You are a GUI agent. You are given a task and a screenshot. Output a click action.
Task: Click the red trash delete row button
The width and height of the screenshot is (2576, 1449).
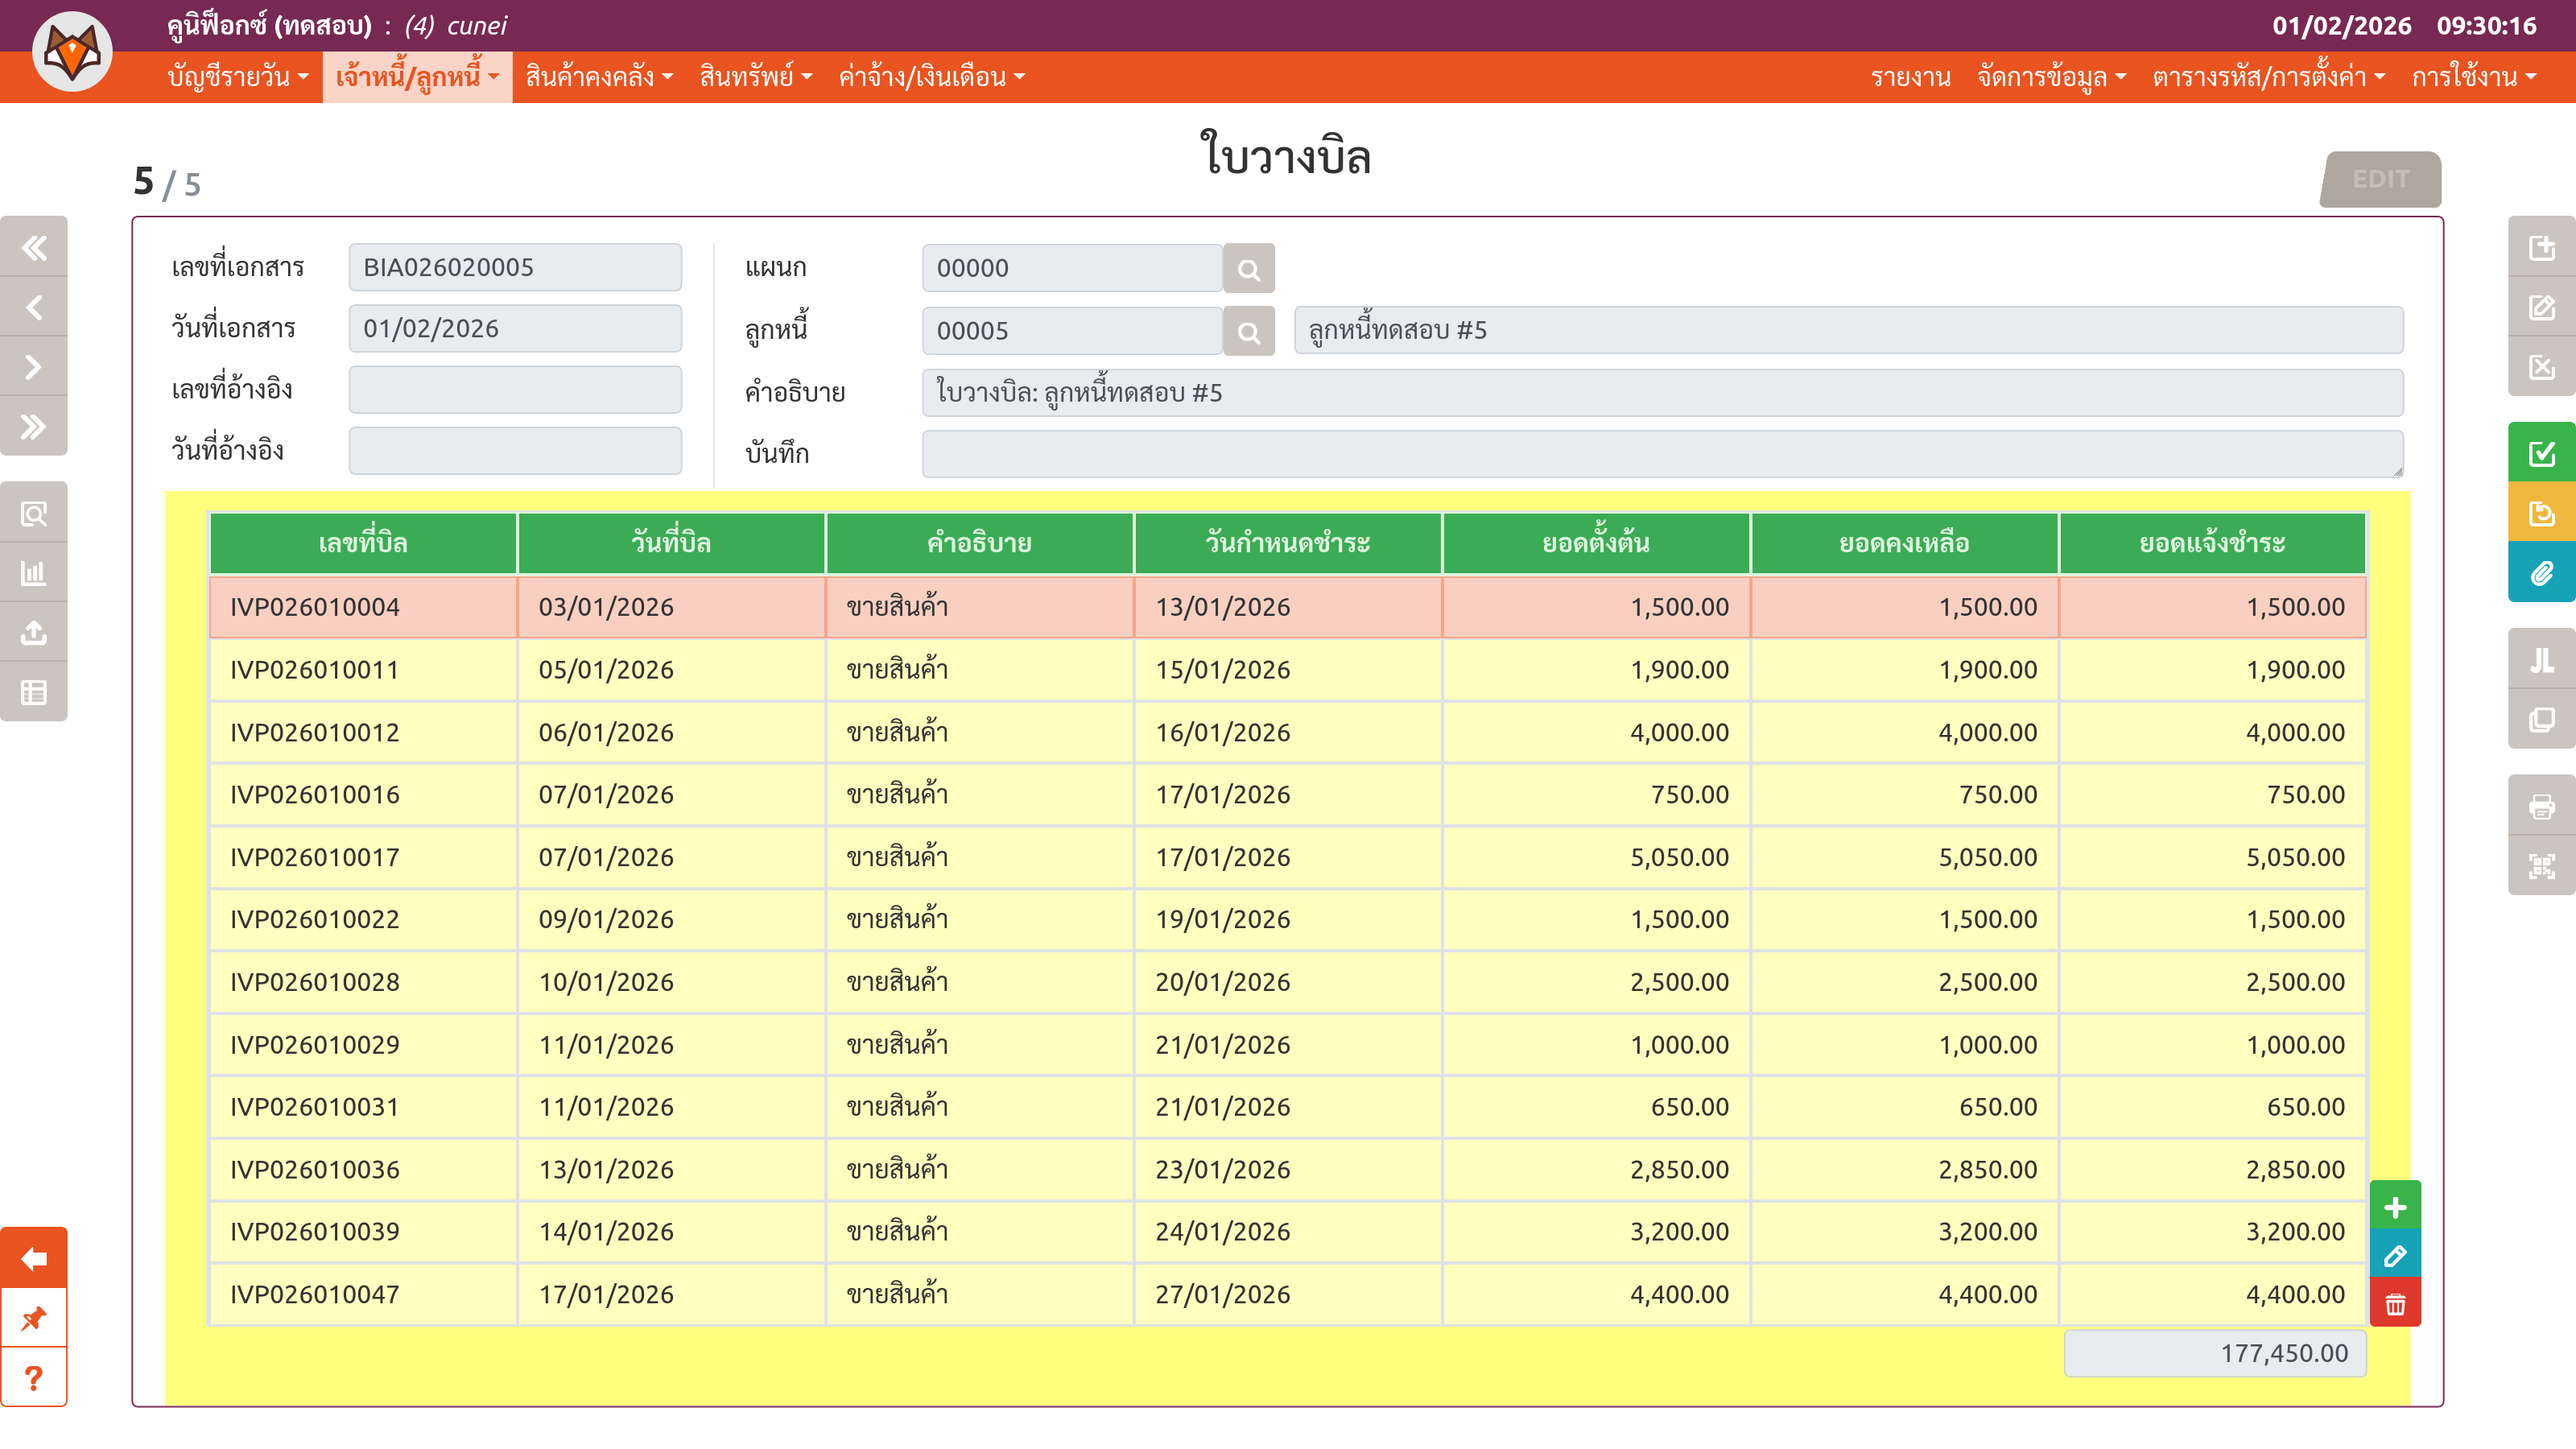2395,1304
